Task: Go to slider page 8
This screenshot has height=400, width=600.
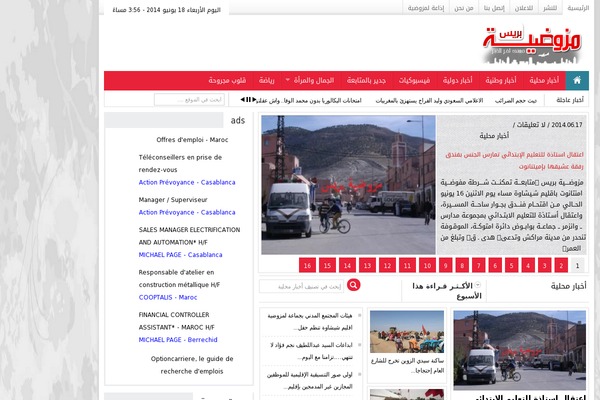Action: click(462, 265)
